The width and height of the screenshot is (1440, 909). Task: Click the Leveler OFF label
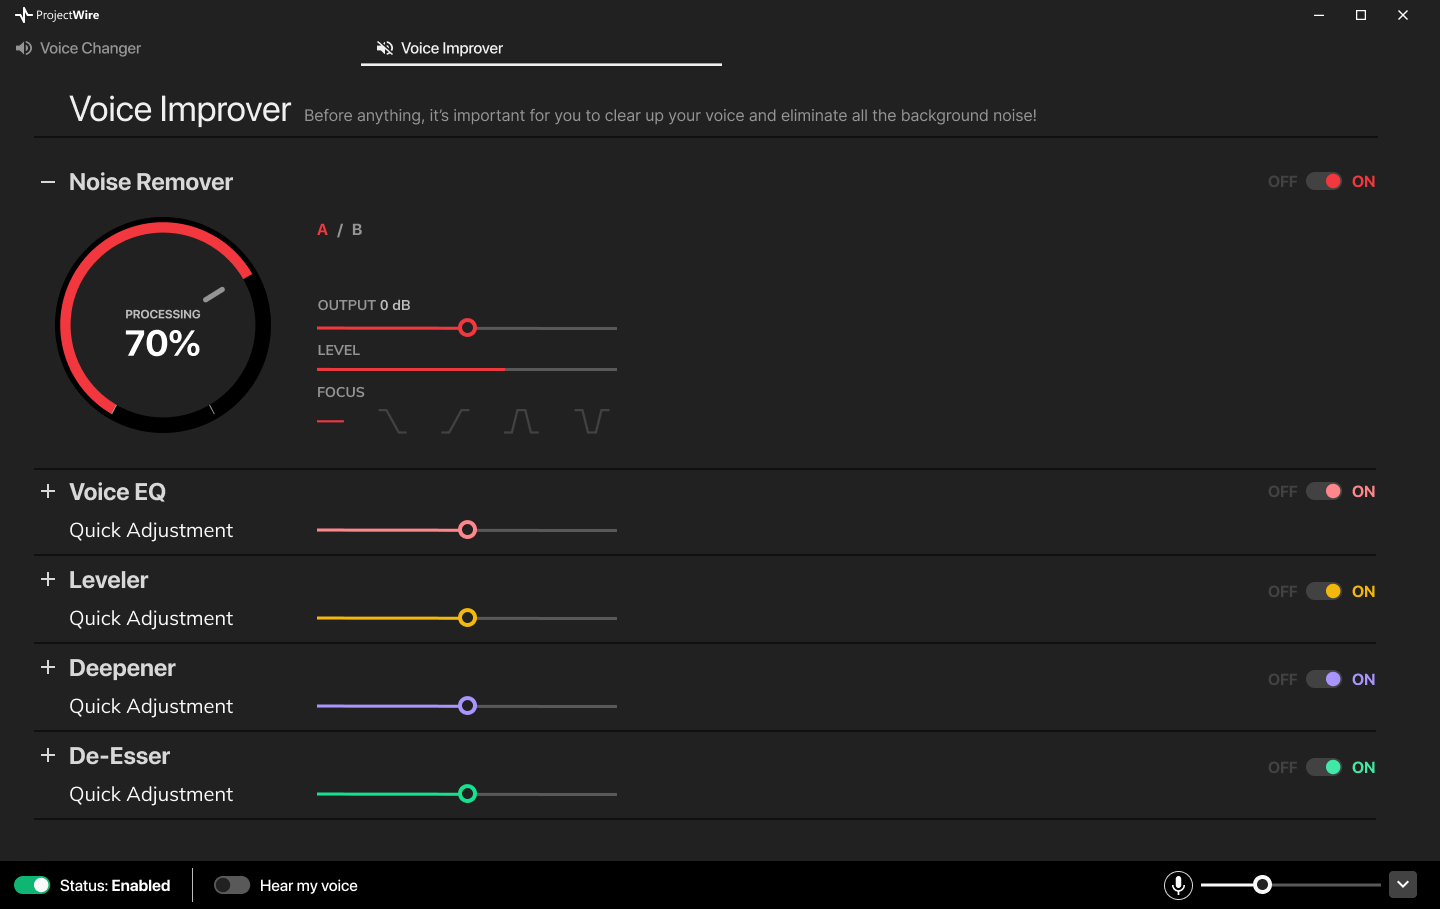(1282, 591)
